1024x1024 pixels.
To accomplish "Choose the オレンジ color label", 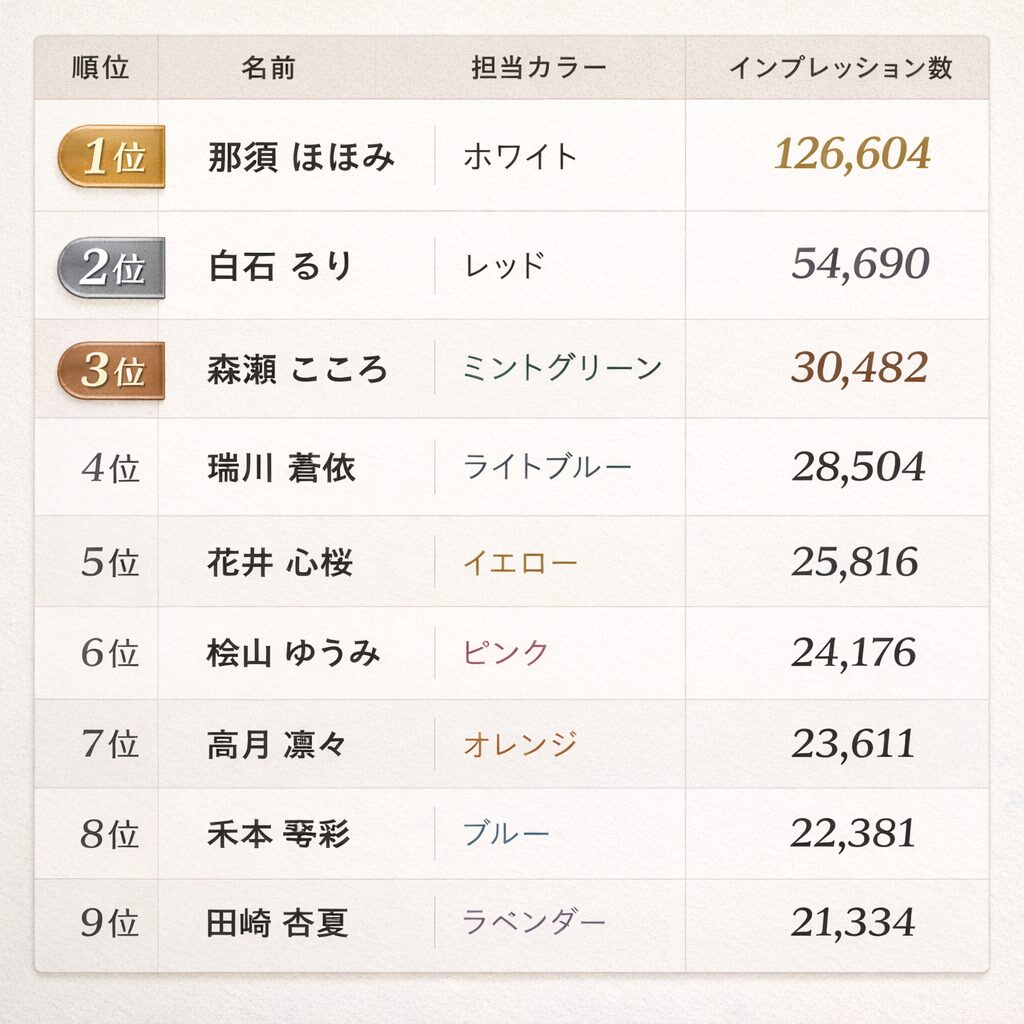I will tap(520, 744).
